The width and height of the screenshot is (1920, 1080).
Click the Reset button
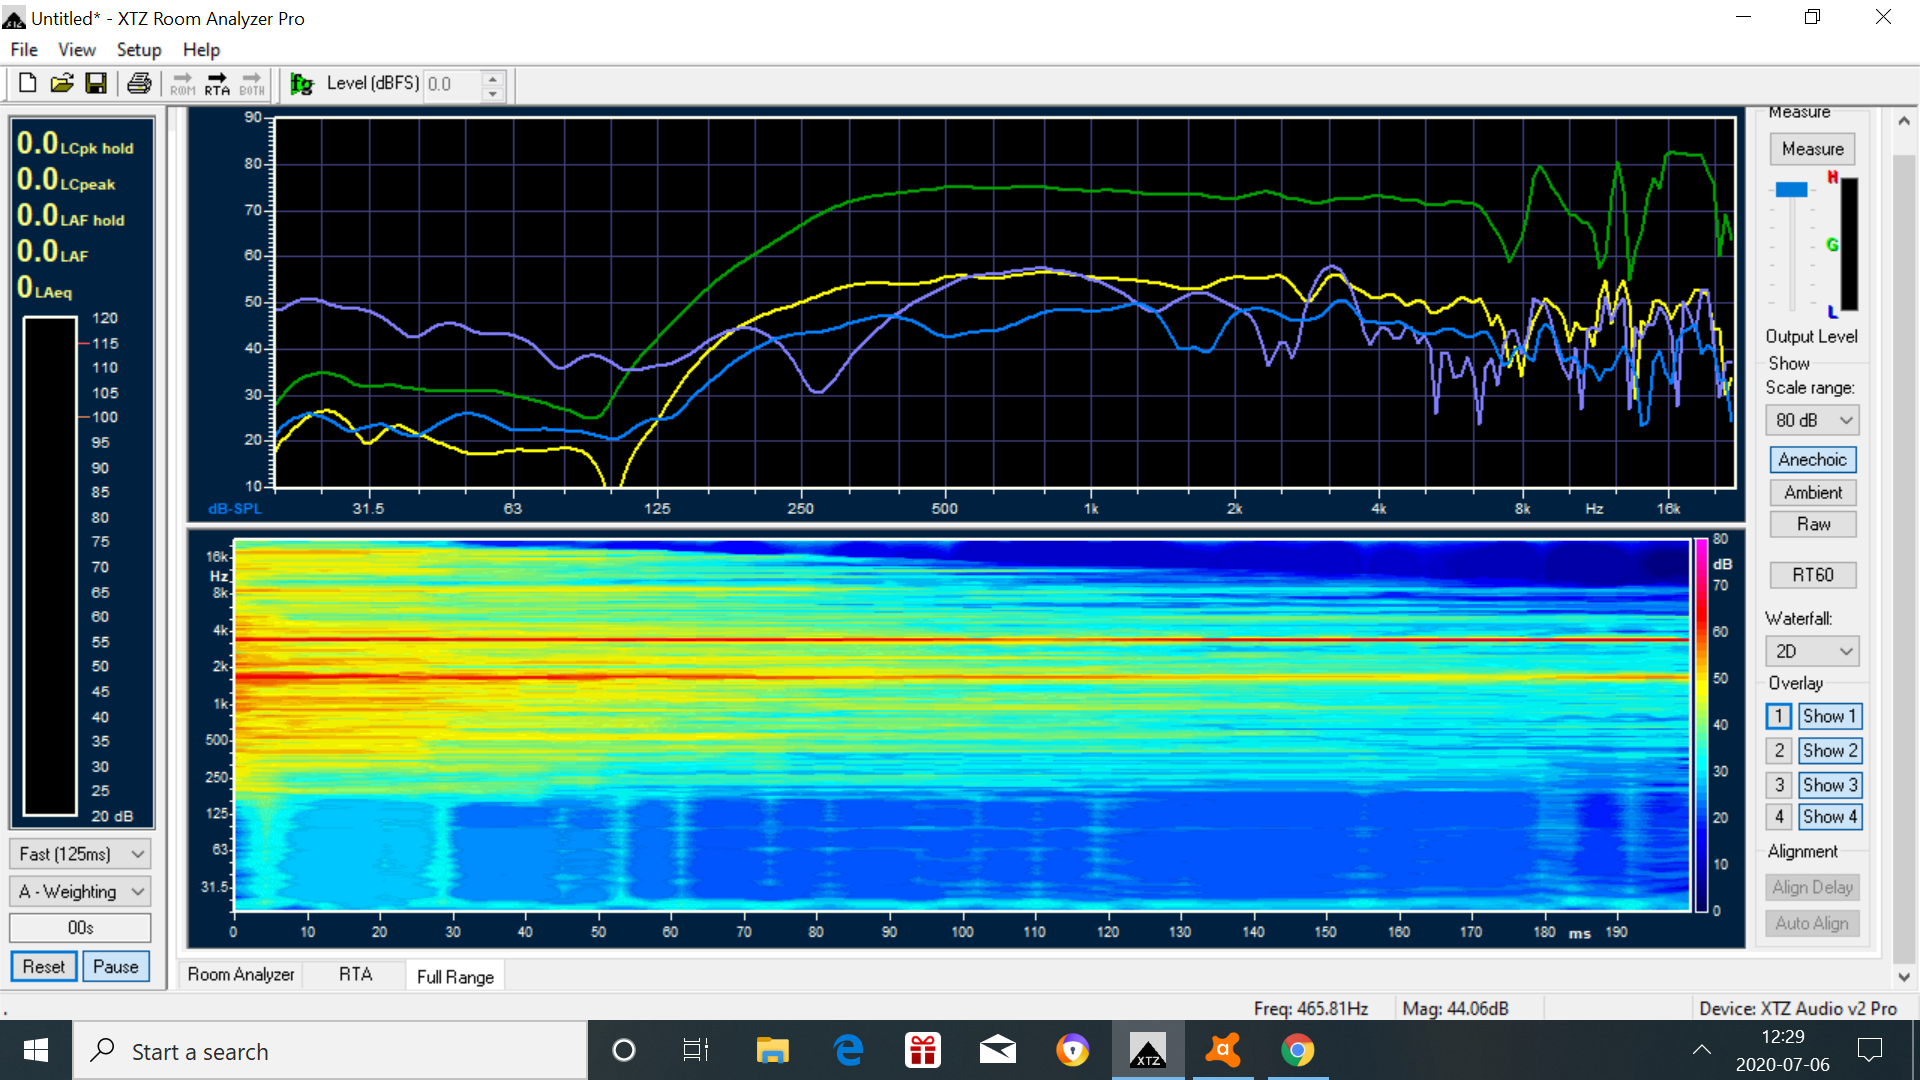44,967
